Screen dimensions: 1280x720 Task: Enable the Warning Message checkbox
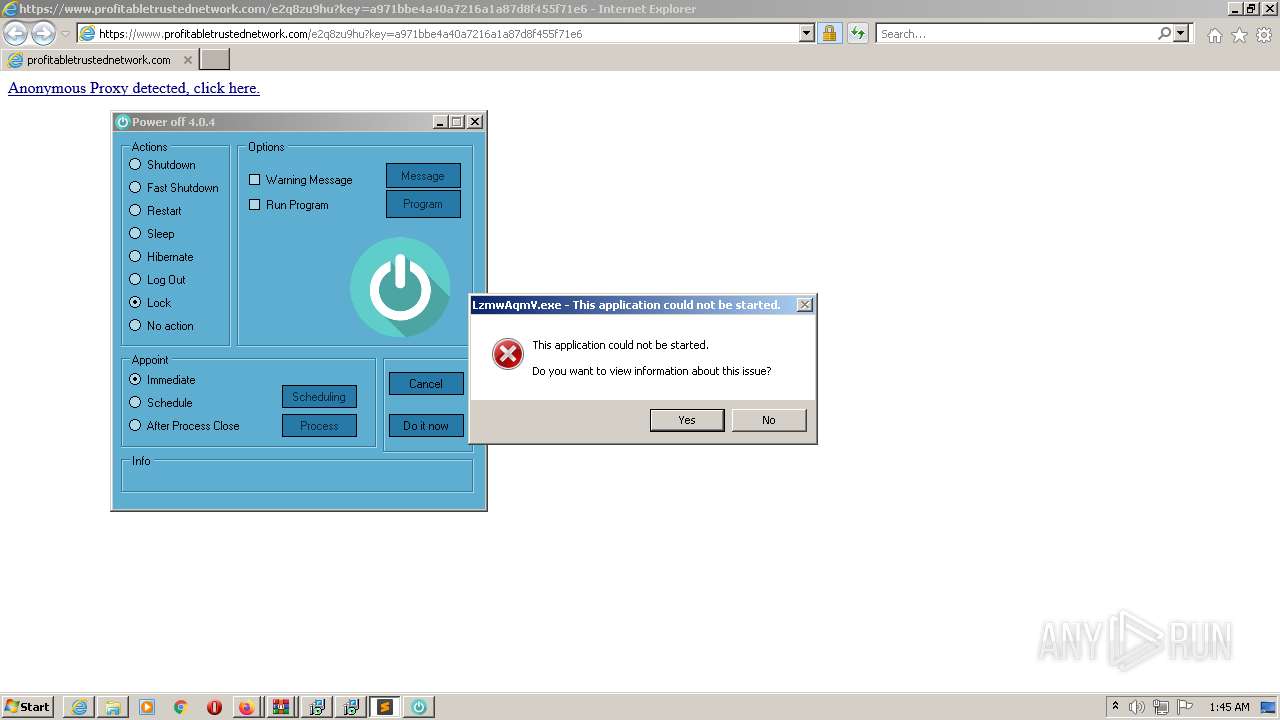coord(254,180)
